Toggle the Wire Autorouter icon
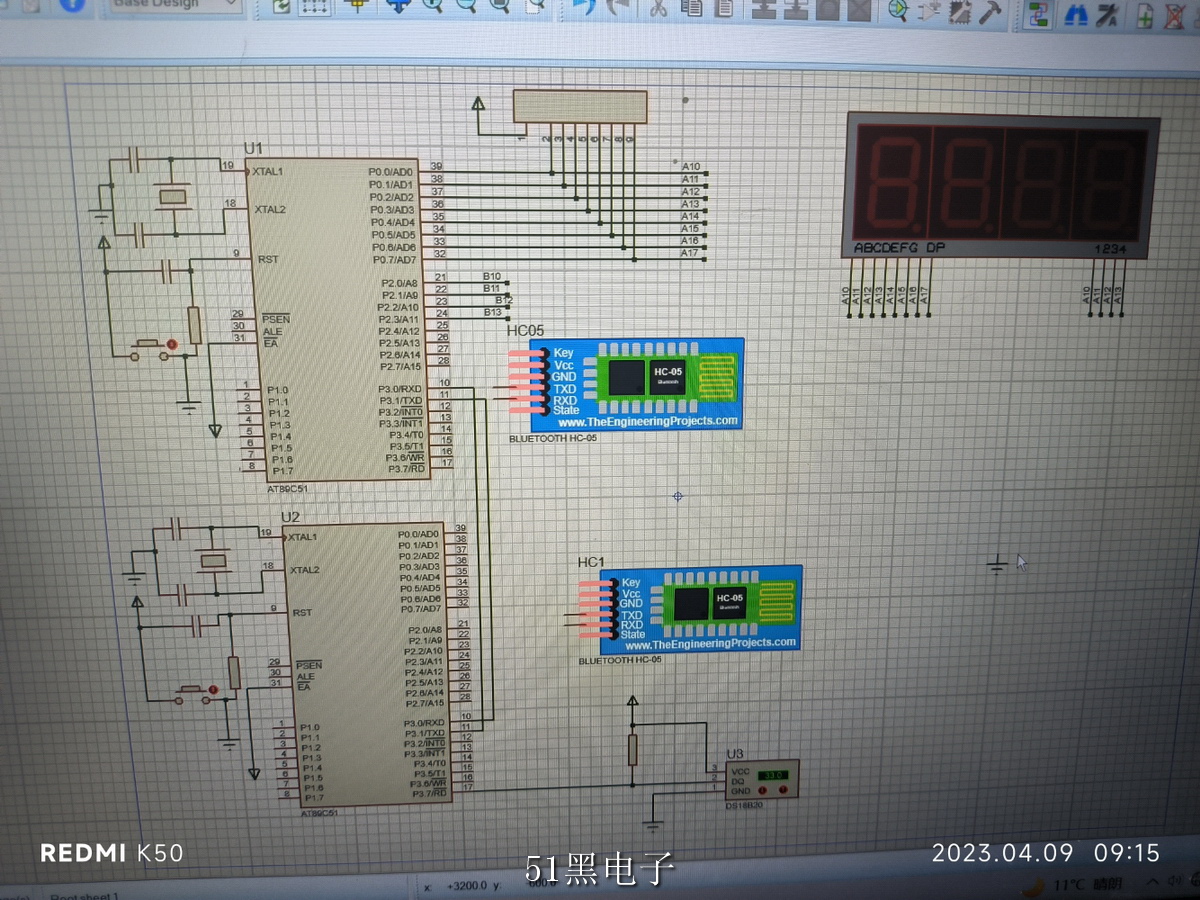 1038,14
